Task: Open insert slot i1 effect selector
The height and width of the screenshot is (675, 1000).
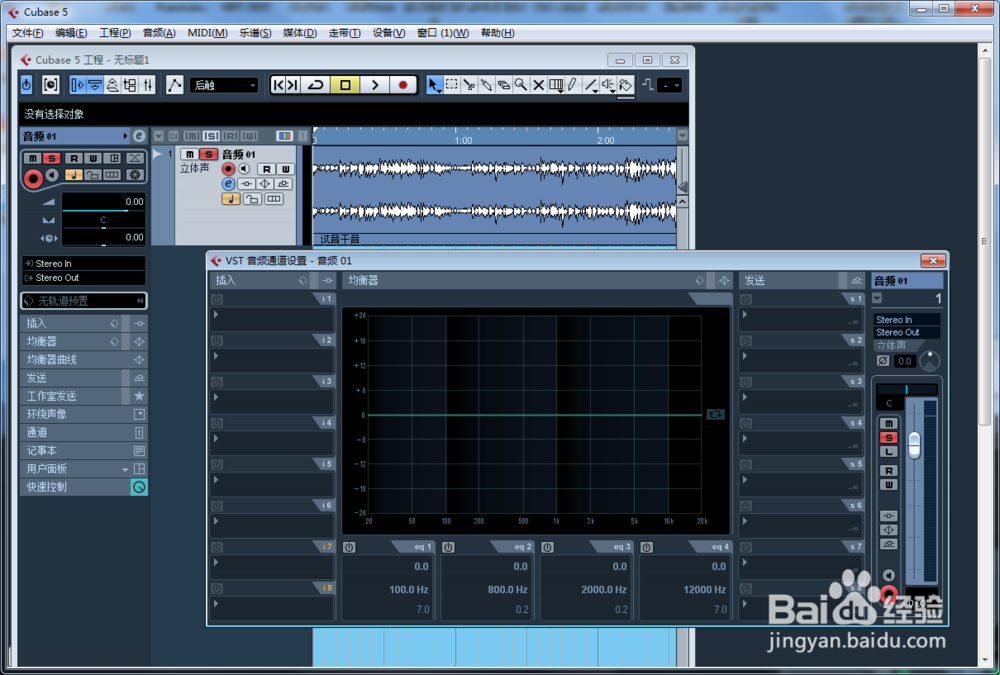Action: (272, 319)
